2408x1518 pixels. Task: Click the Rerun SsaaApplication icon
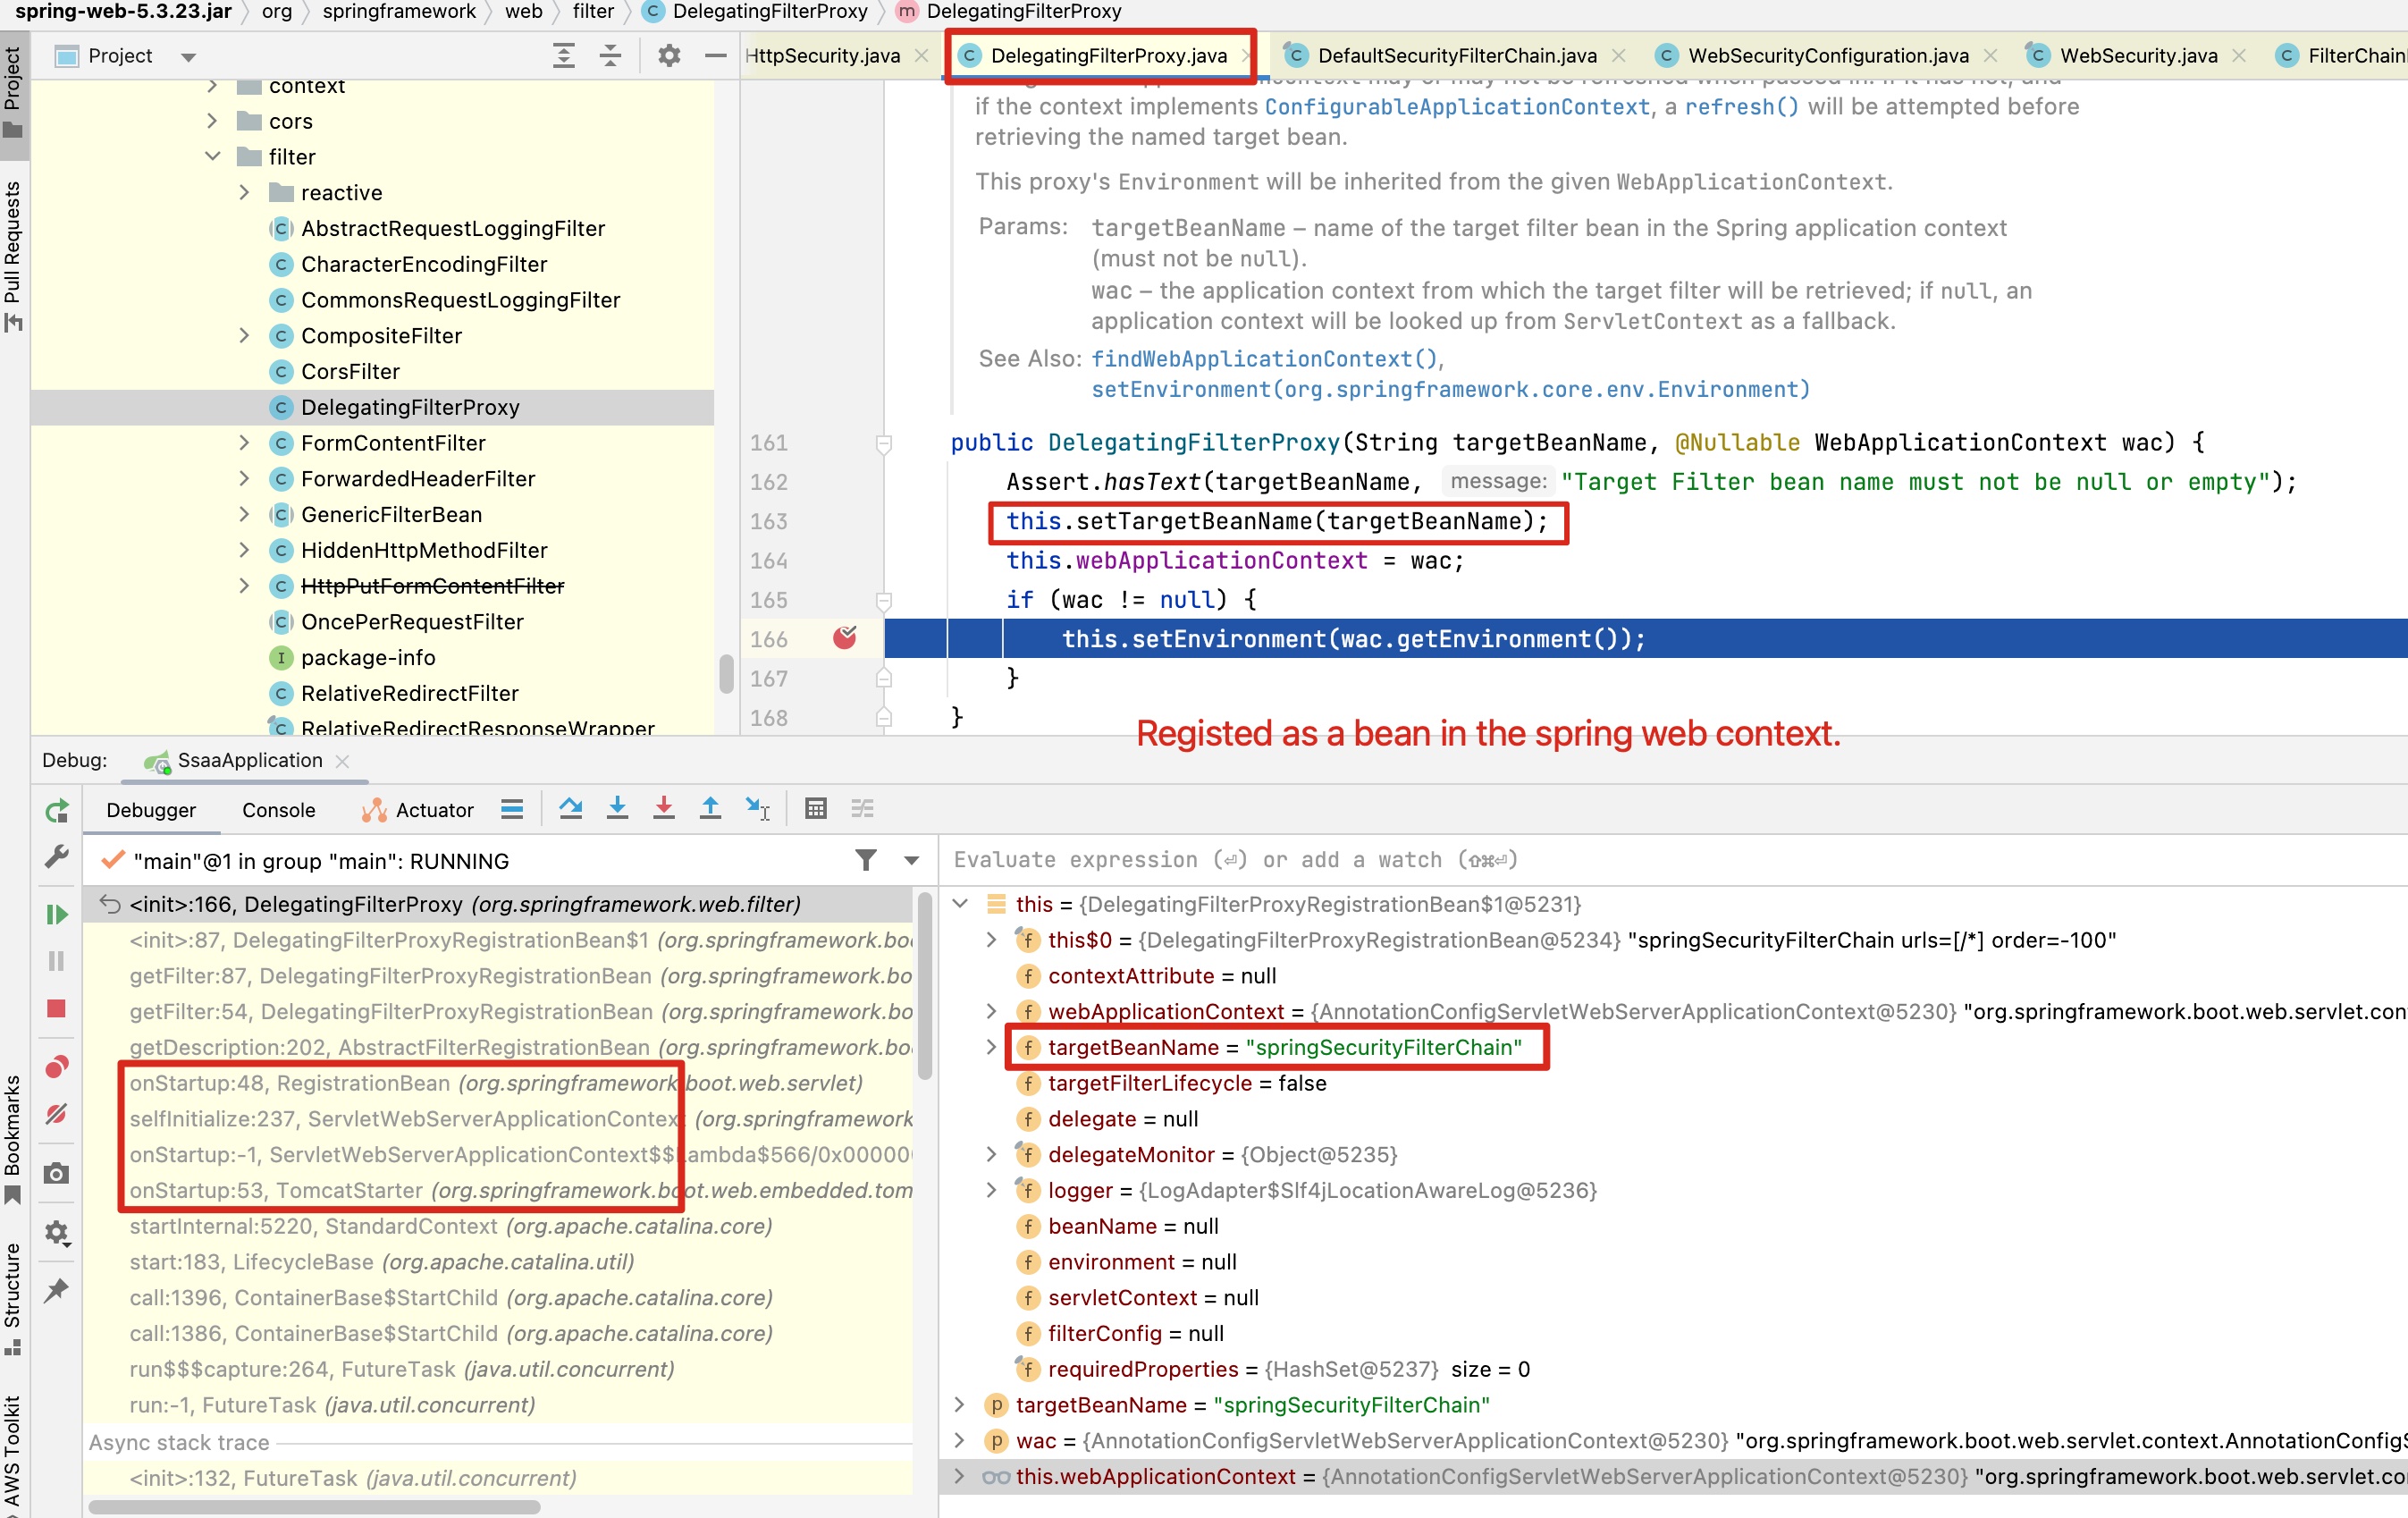[x=57, y=811]
